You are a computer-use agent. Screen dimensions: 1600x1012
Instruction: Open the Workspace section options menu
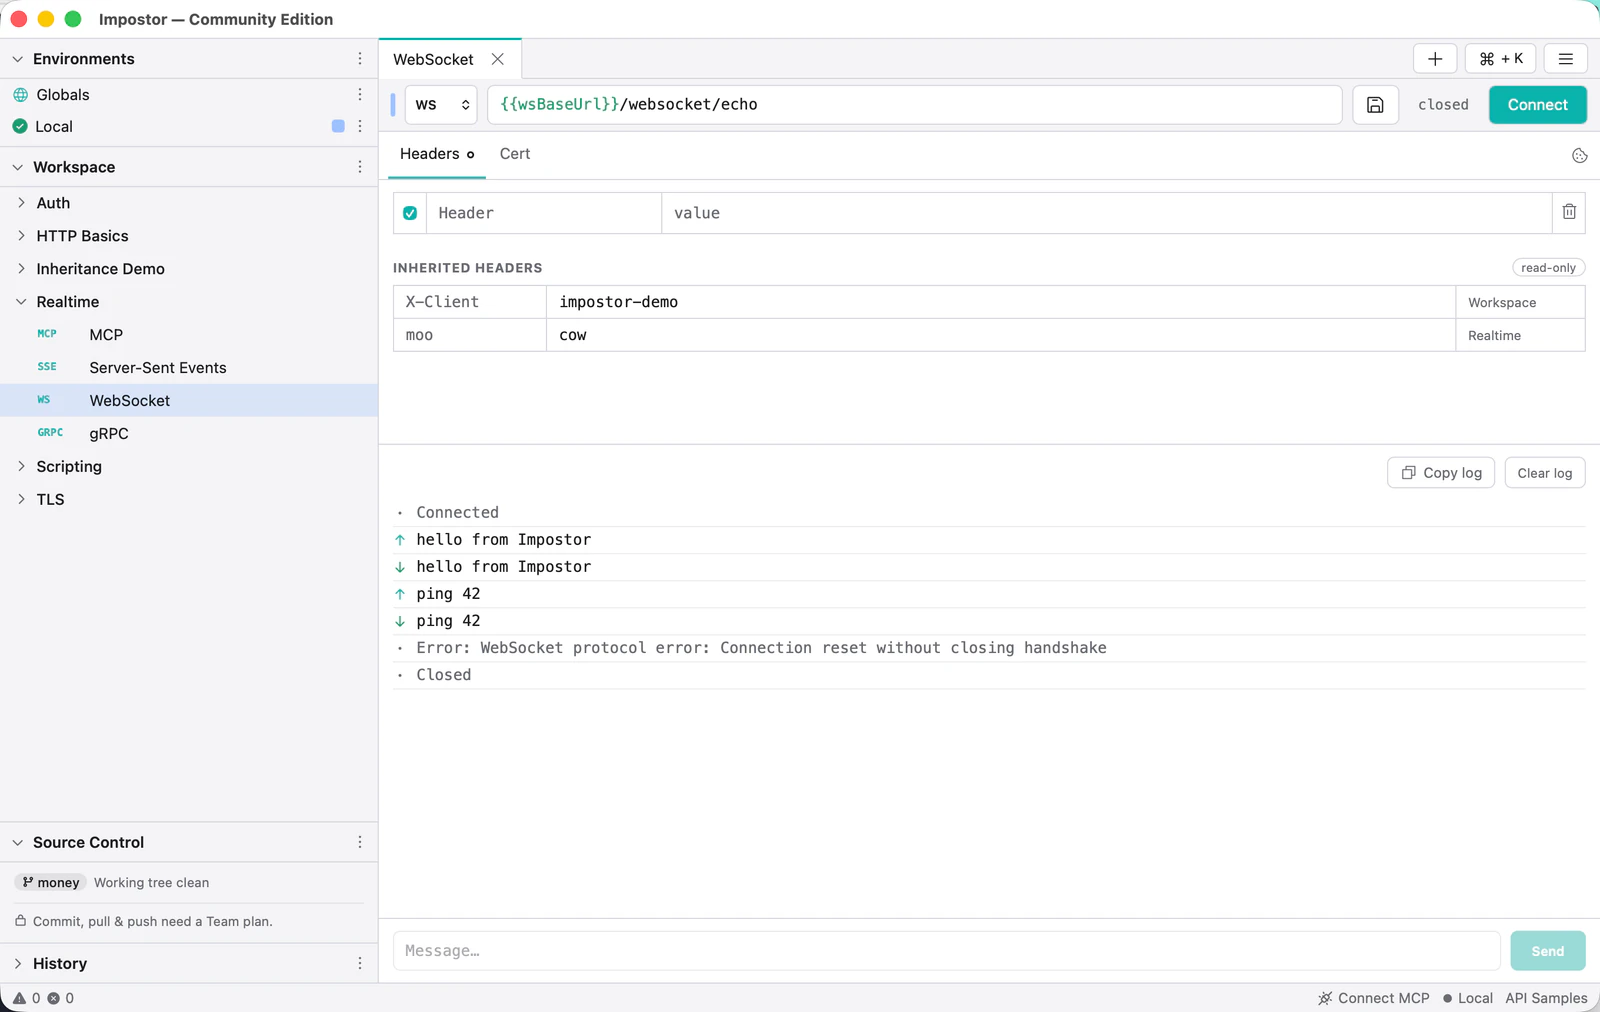[x=360, y=167]
